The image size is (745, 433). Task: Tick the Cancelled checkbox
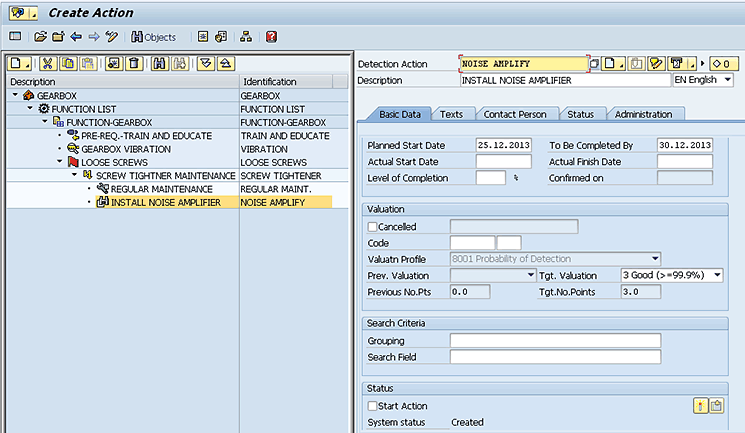[x=372, y=227]
